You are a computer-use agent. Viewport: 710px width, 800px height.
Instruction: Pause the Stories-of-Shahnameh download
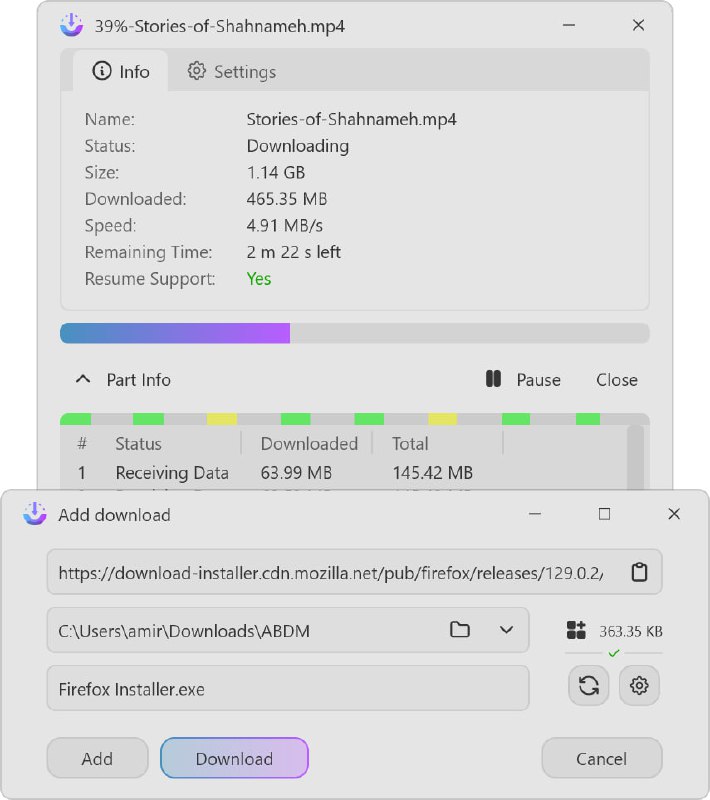tap(524, 380)
